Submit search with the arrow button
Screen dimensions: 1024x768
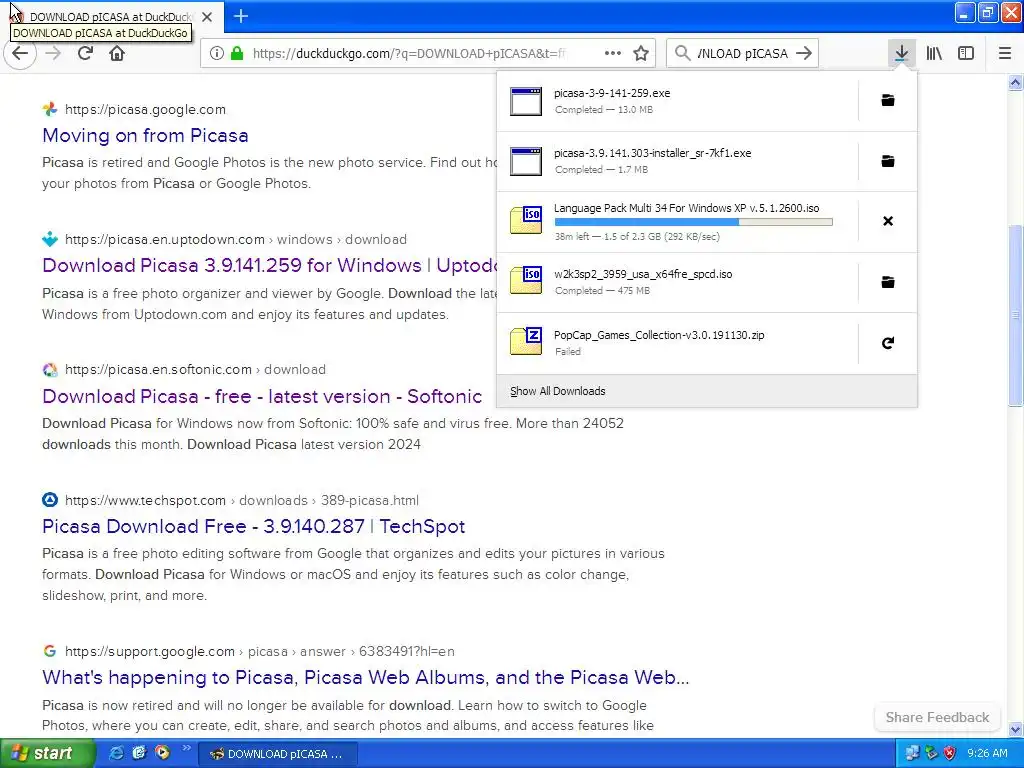(805, 54)
